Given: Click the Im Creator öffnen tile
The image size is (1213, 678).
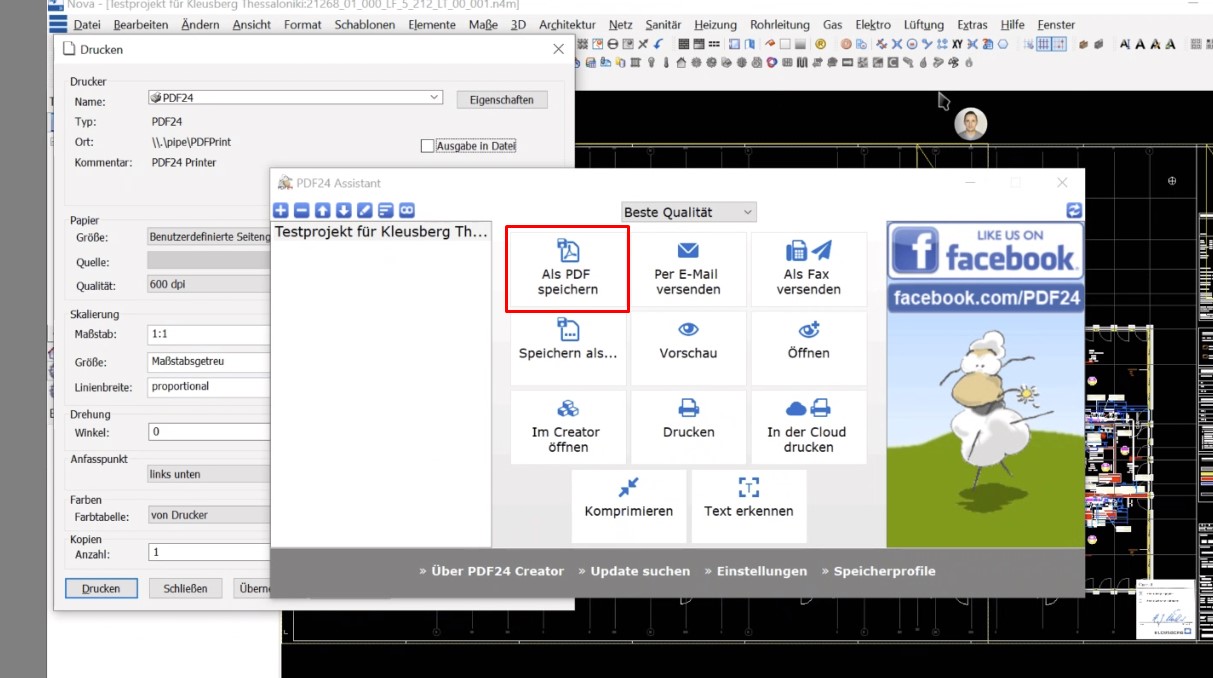Looking at the screenshot, I should click(568, 427).
